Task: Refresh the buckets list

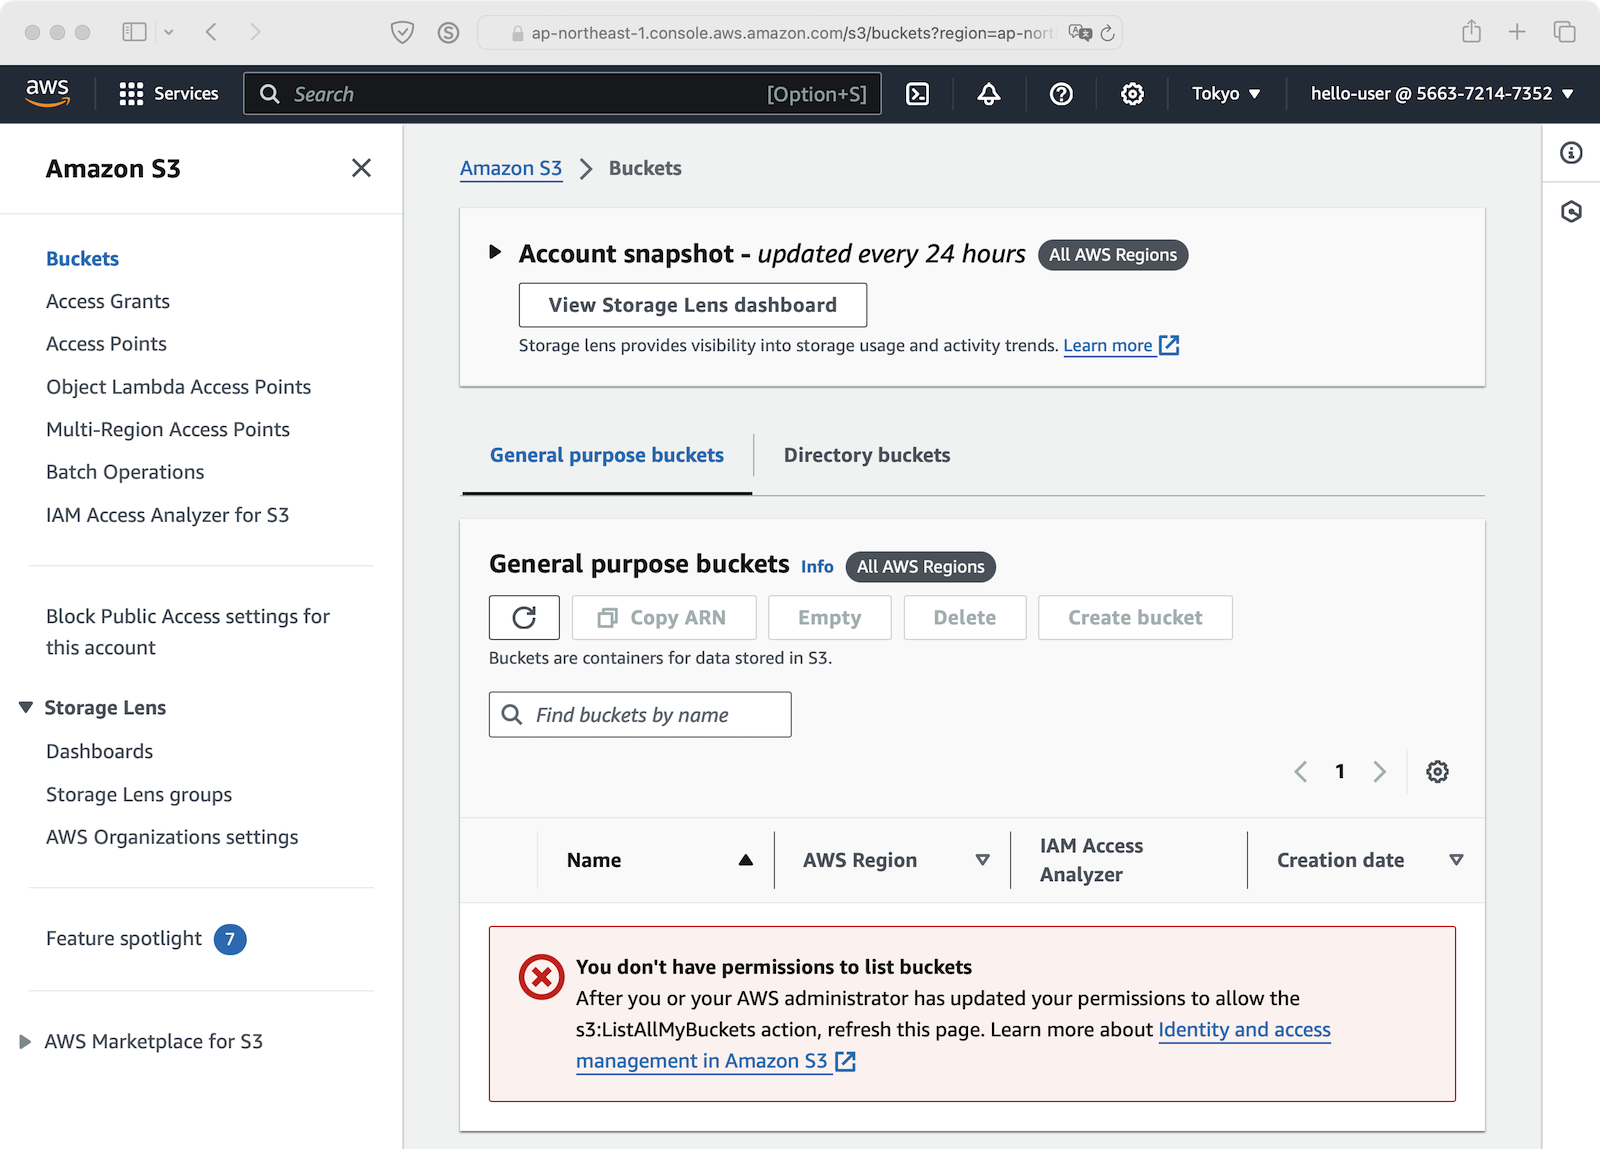Action: 524,618
